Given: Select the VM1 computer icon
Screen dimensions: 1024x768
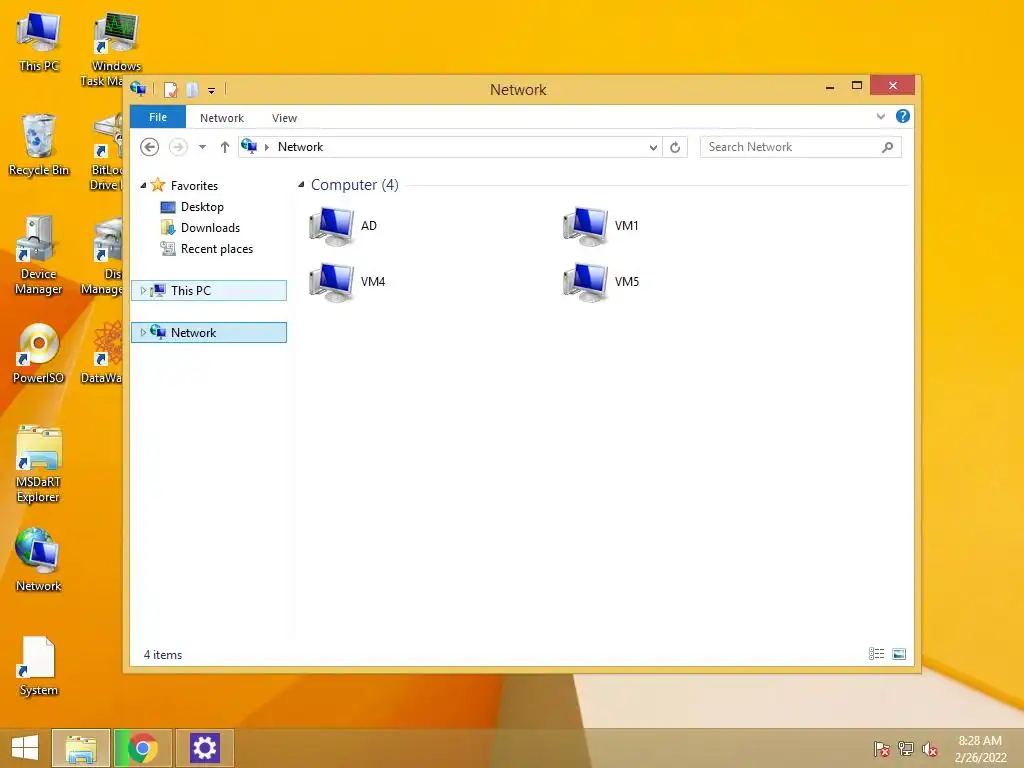Looking at the screenshot, I should pyautogui.click(x=586, y=226).
